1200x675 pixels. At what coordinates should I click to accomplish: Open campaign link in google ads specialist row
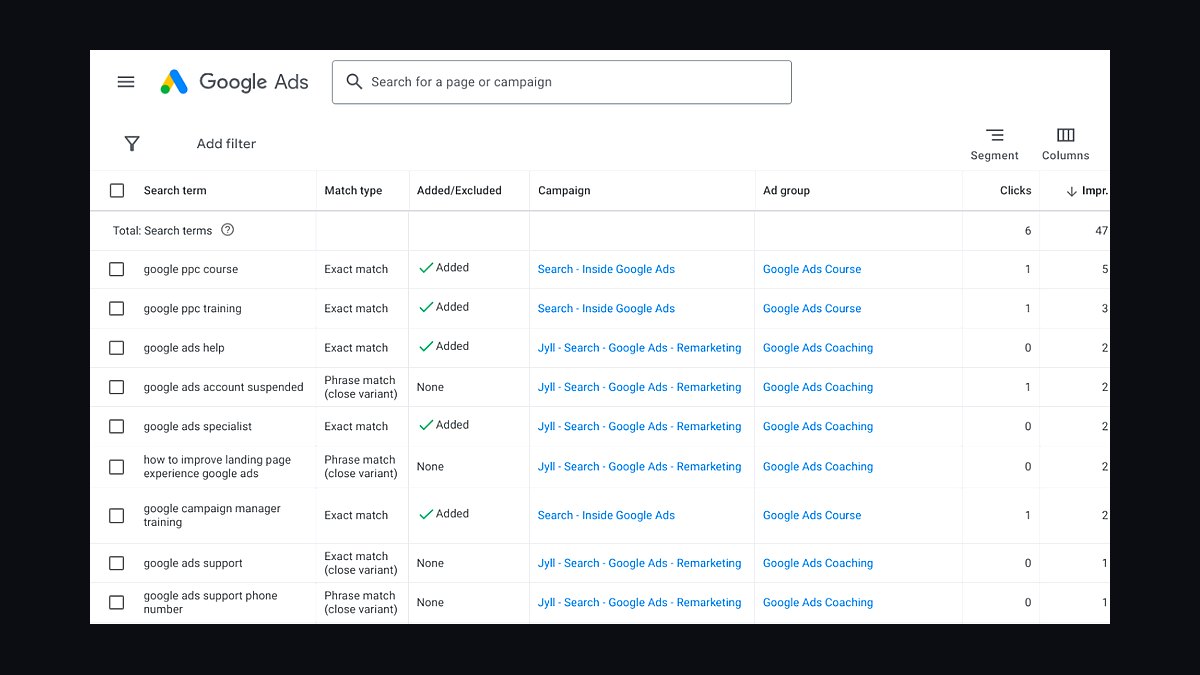[640, 426]
